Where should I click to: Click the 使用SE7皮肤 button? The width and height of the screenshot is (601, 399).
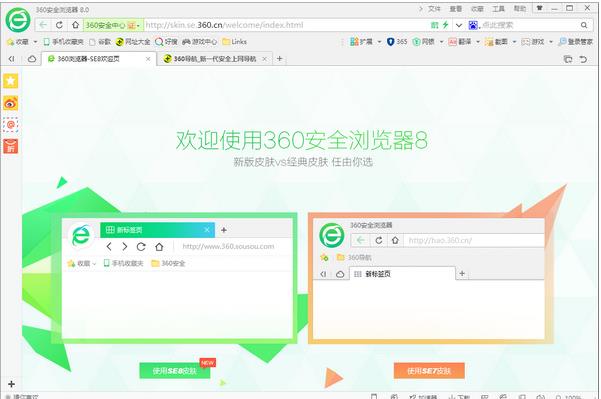[x=429, y=371]
